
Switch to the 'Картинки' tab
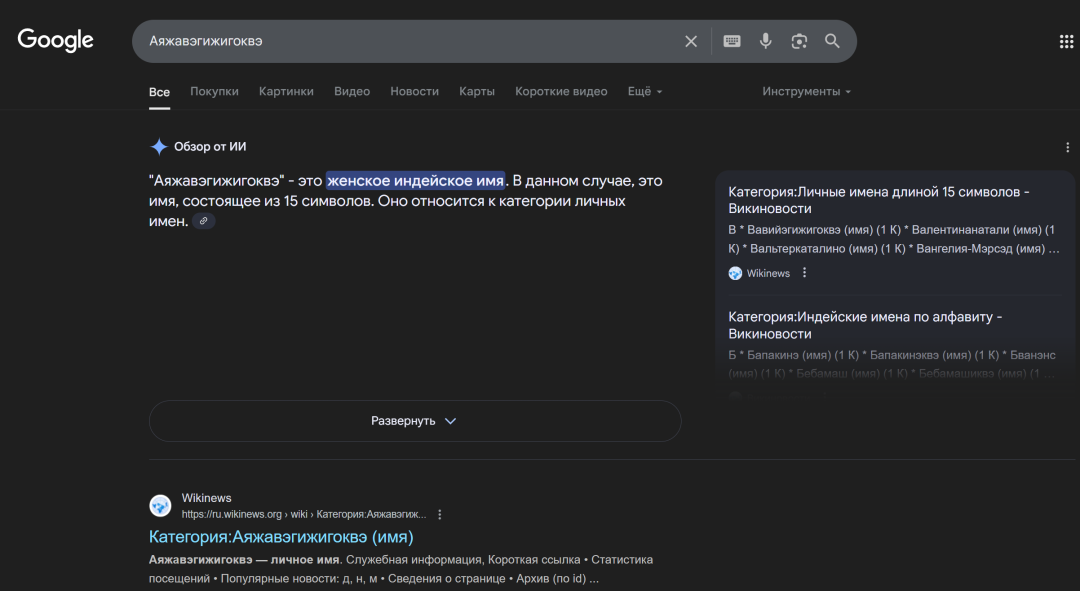pos(286,92)
